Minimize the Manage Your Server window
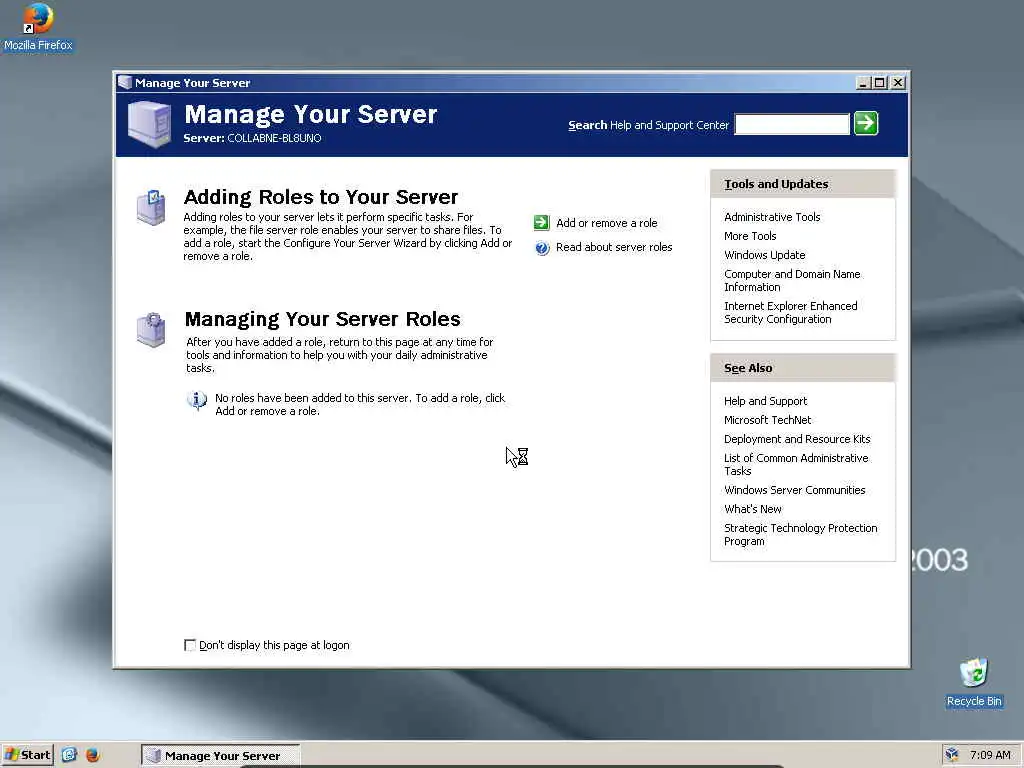1024x768 pixels. pyautogui.click(x=863, y=82)
